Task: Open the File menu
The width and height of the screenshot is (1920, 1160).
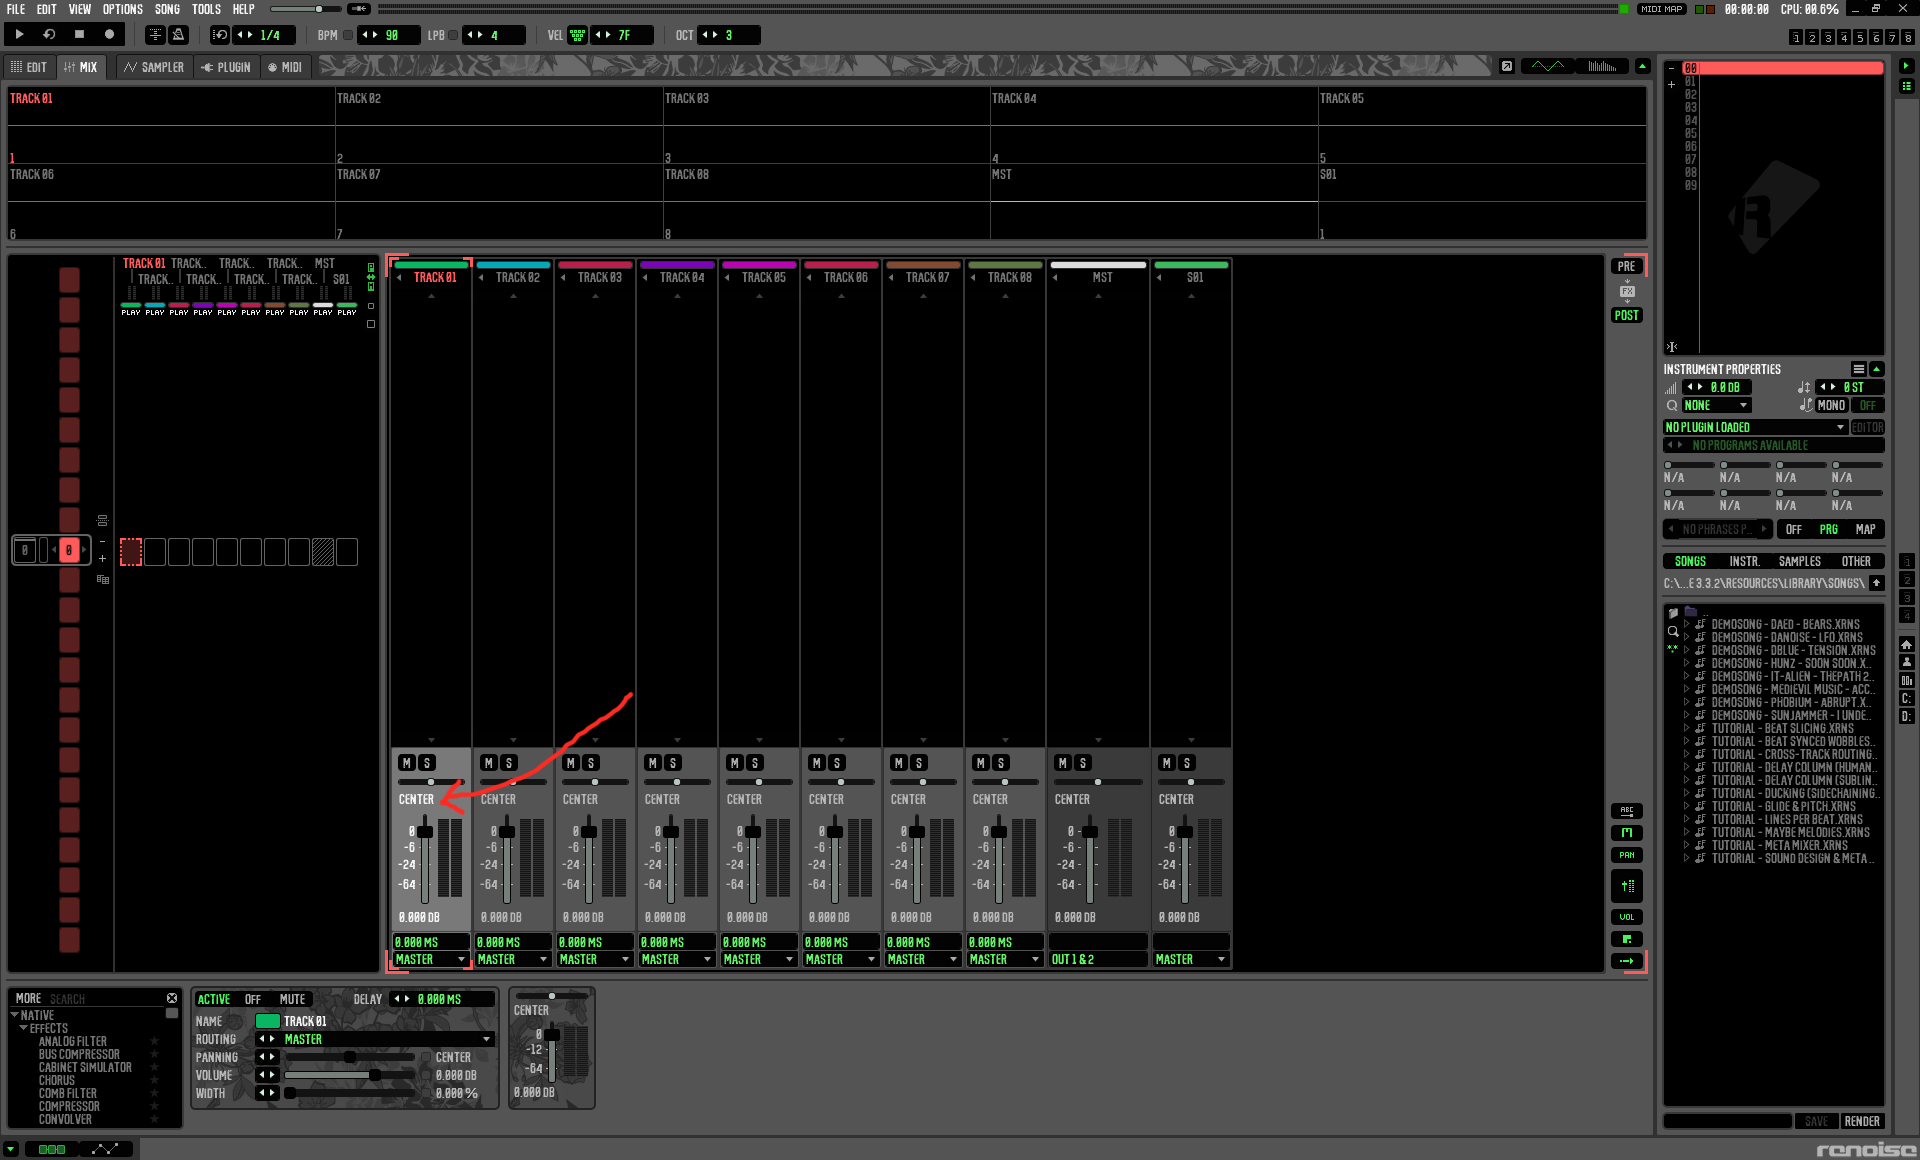Action: [16, 9]
